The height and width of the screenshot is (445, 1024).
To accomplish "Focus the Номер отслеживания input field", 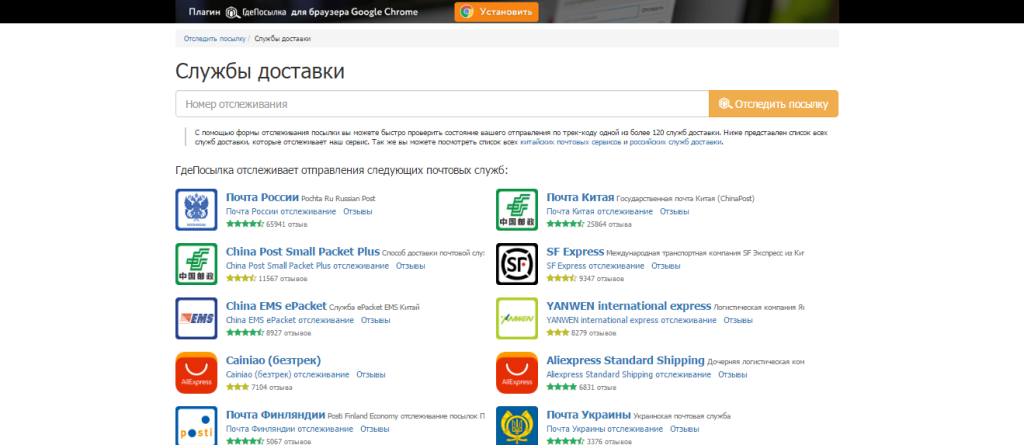I will pyautogui.click(x=442, y=104).
